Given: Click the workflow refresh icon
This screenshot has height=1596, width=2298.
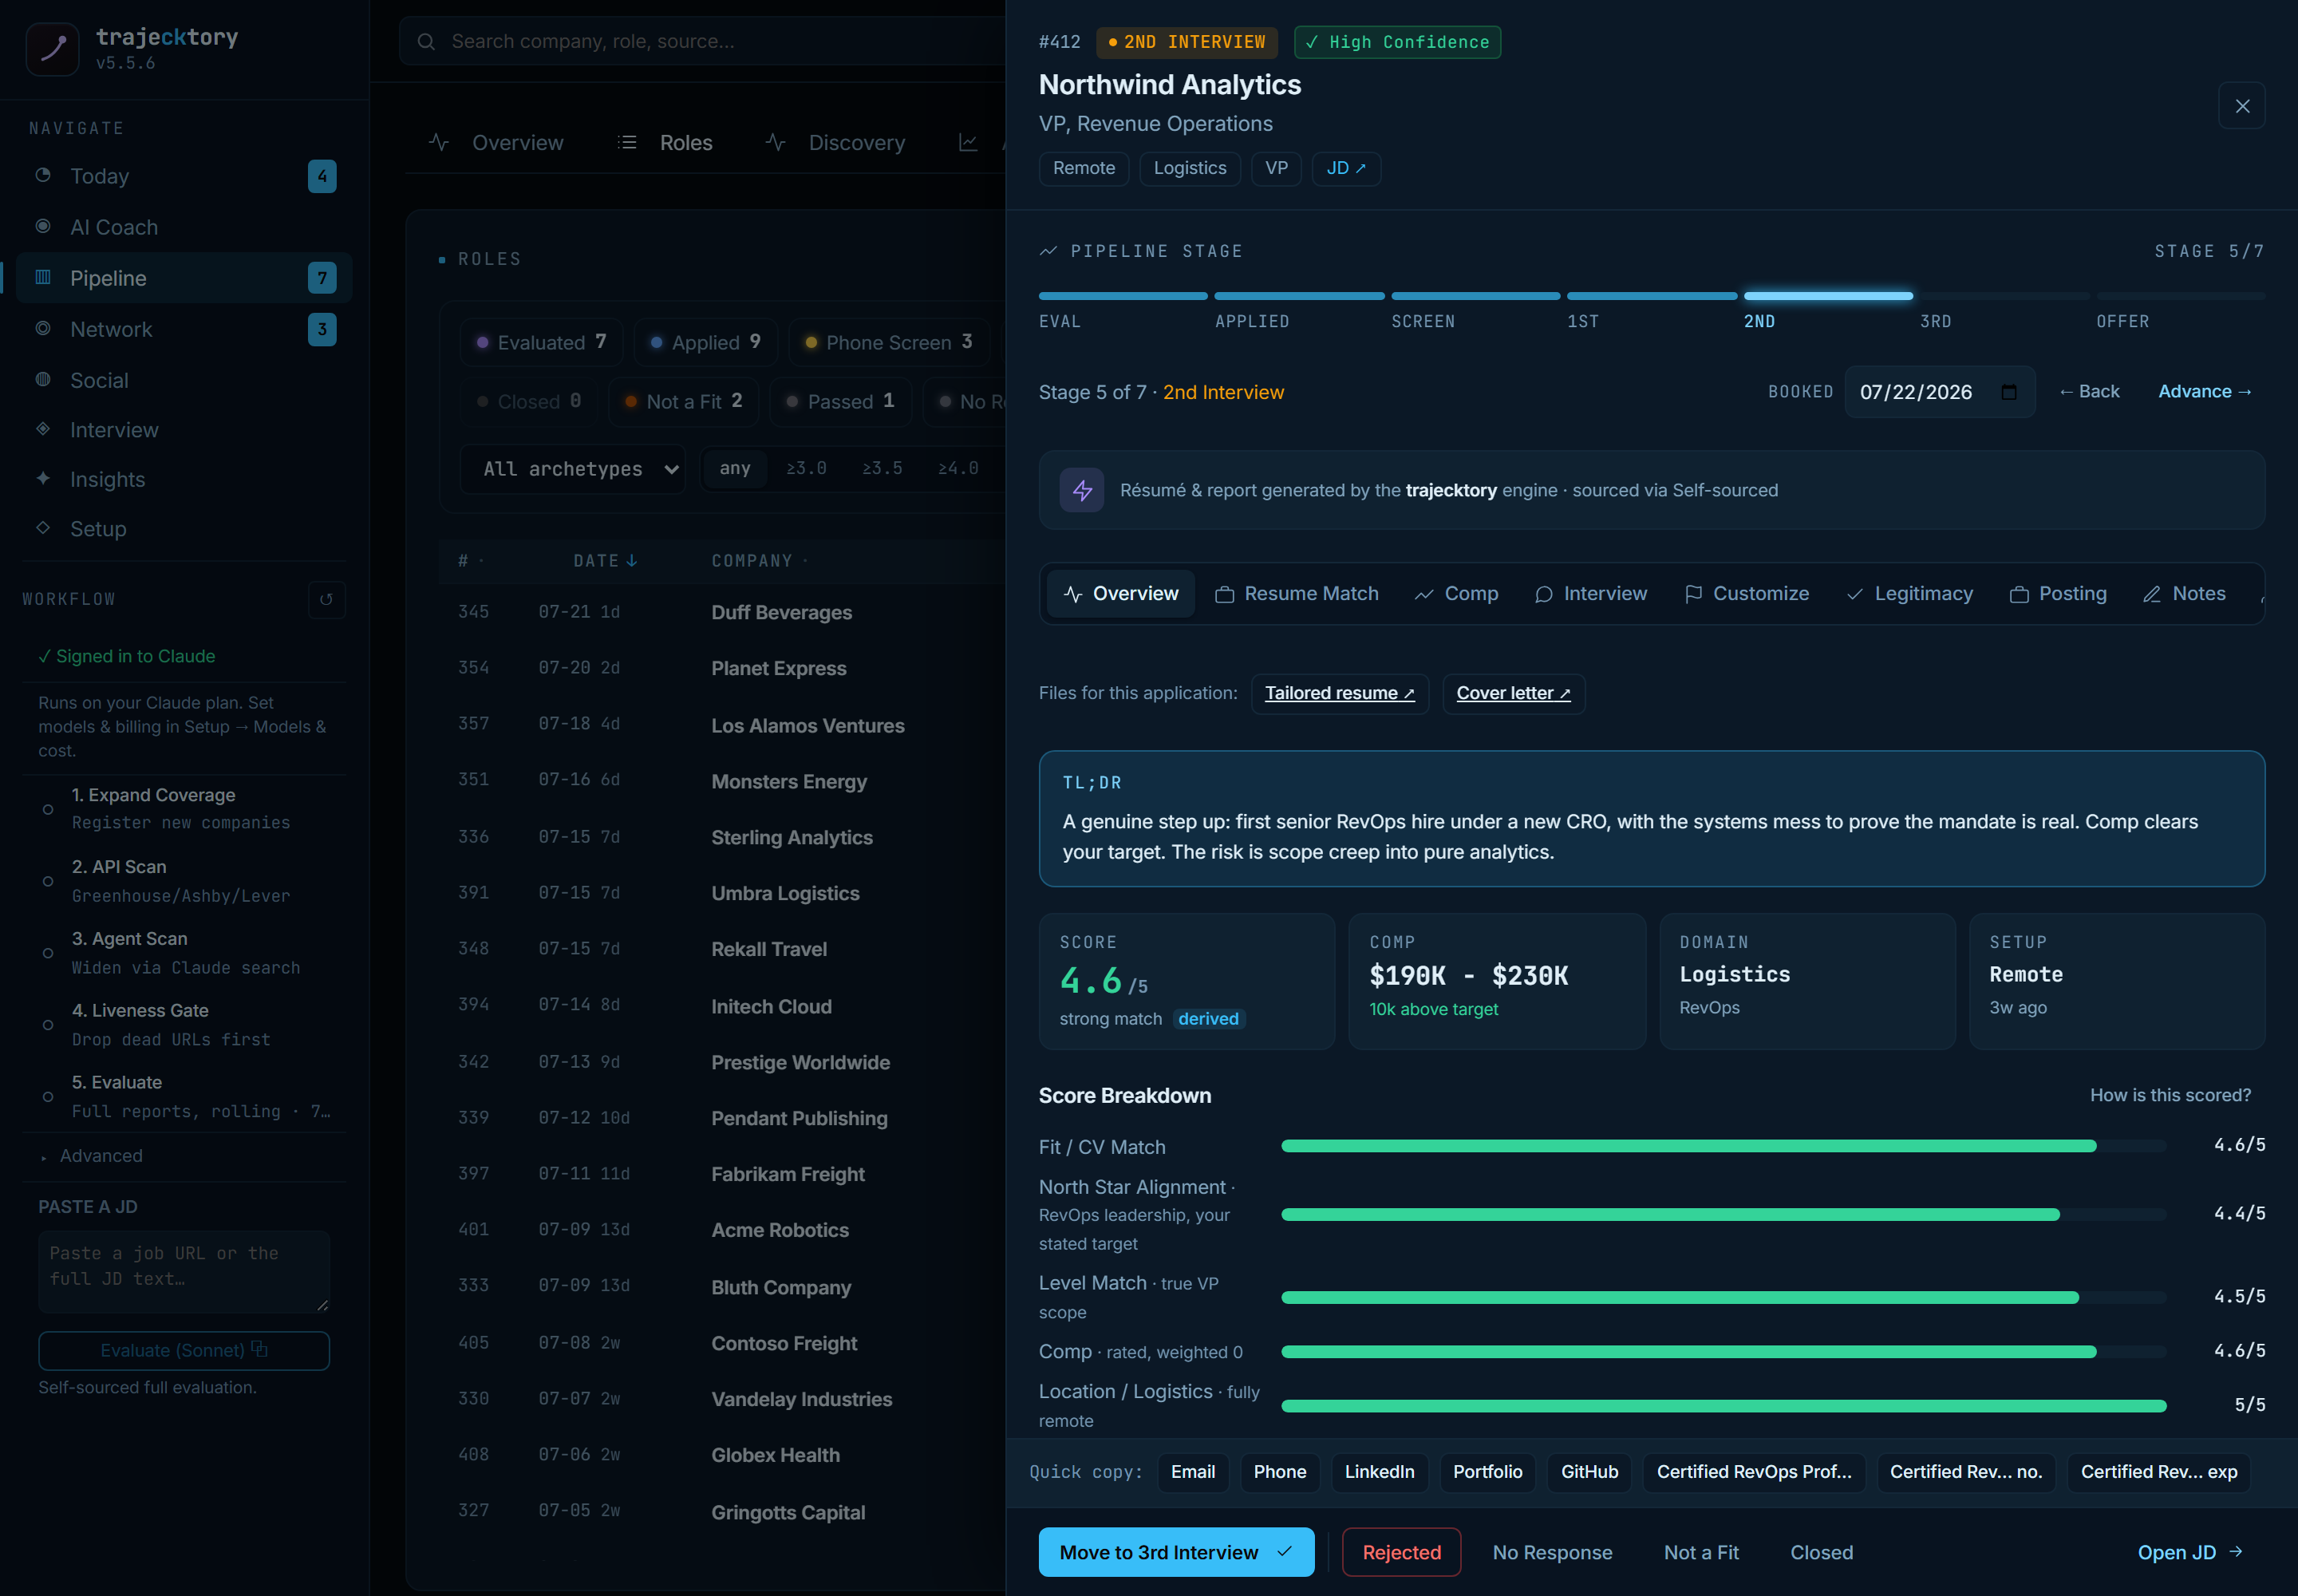Looking at the screenshot, I should coord(326,600).
